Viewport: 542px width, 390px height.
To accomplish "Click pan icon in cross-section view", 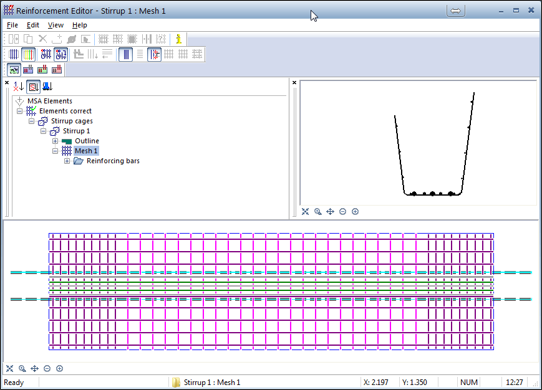I will [330, 212].
